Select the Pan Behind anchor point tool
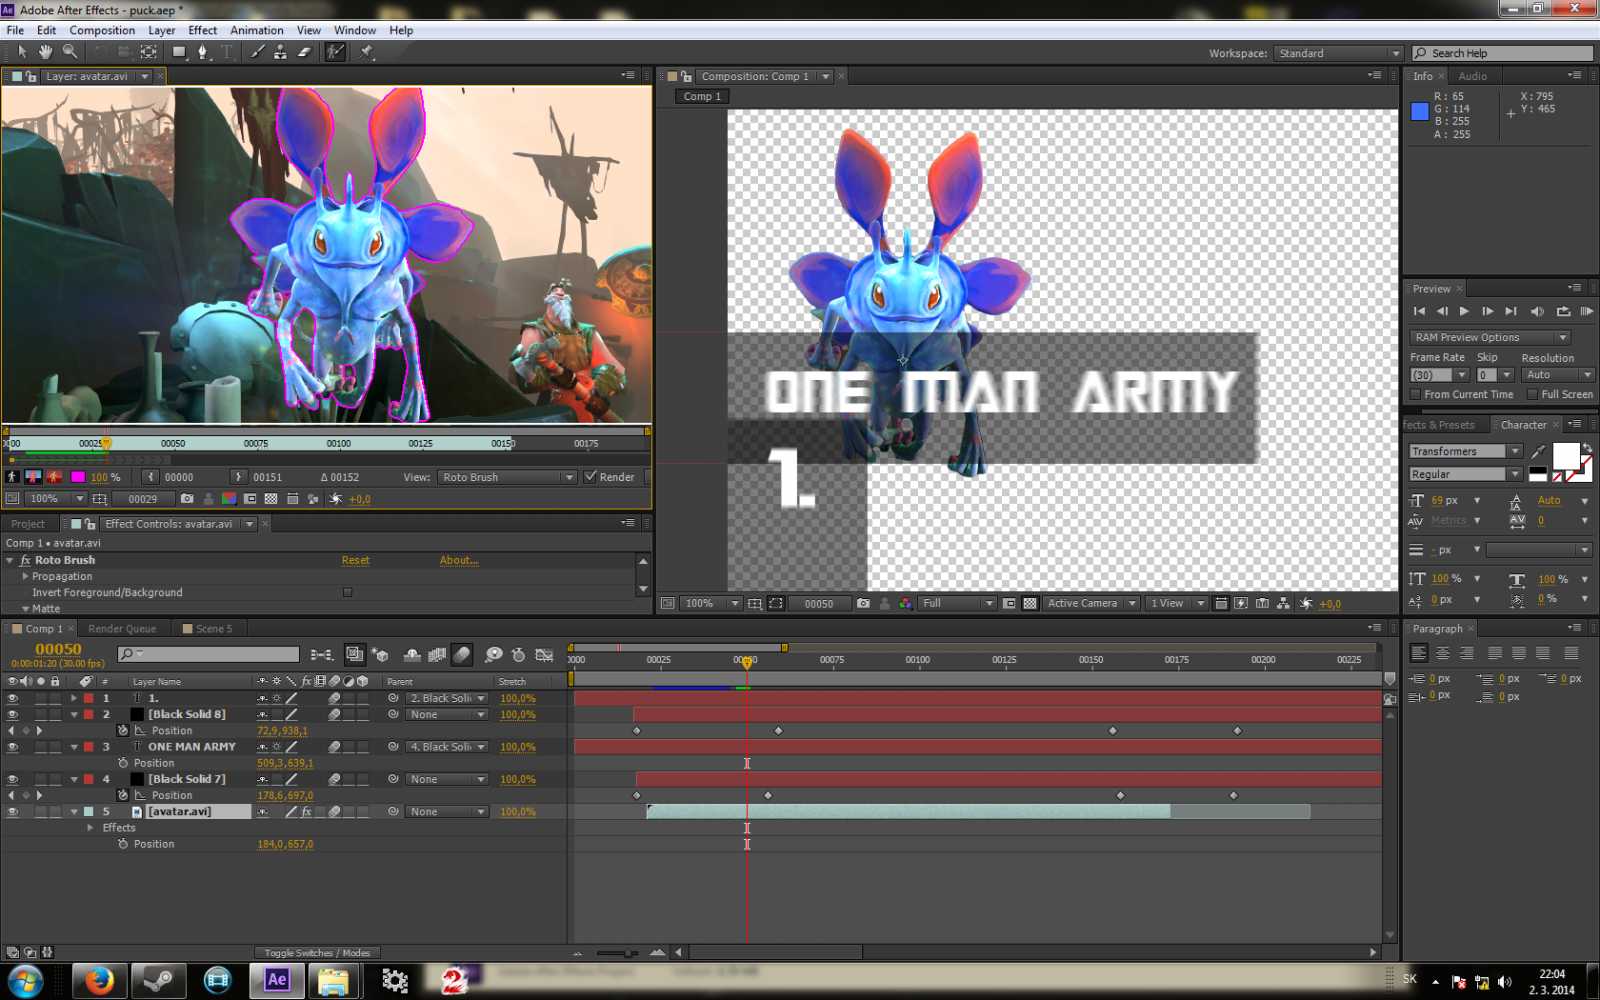This screenshot has height=1000, width=1600. (148, 52)
